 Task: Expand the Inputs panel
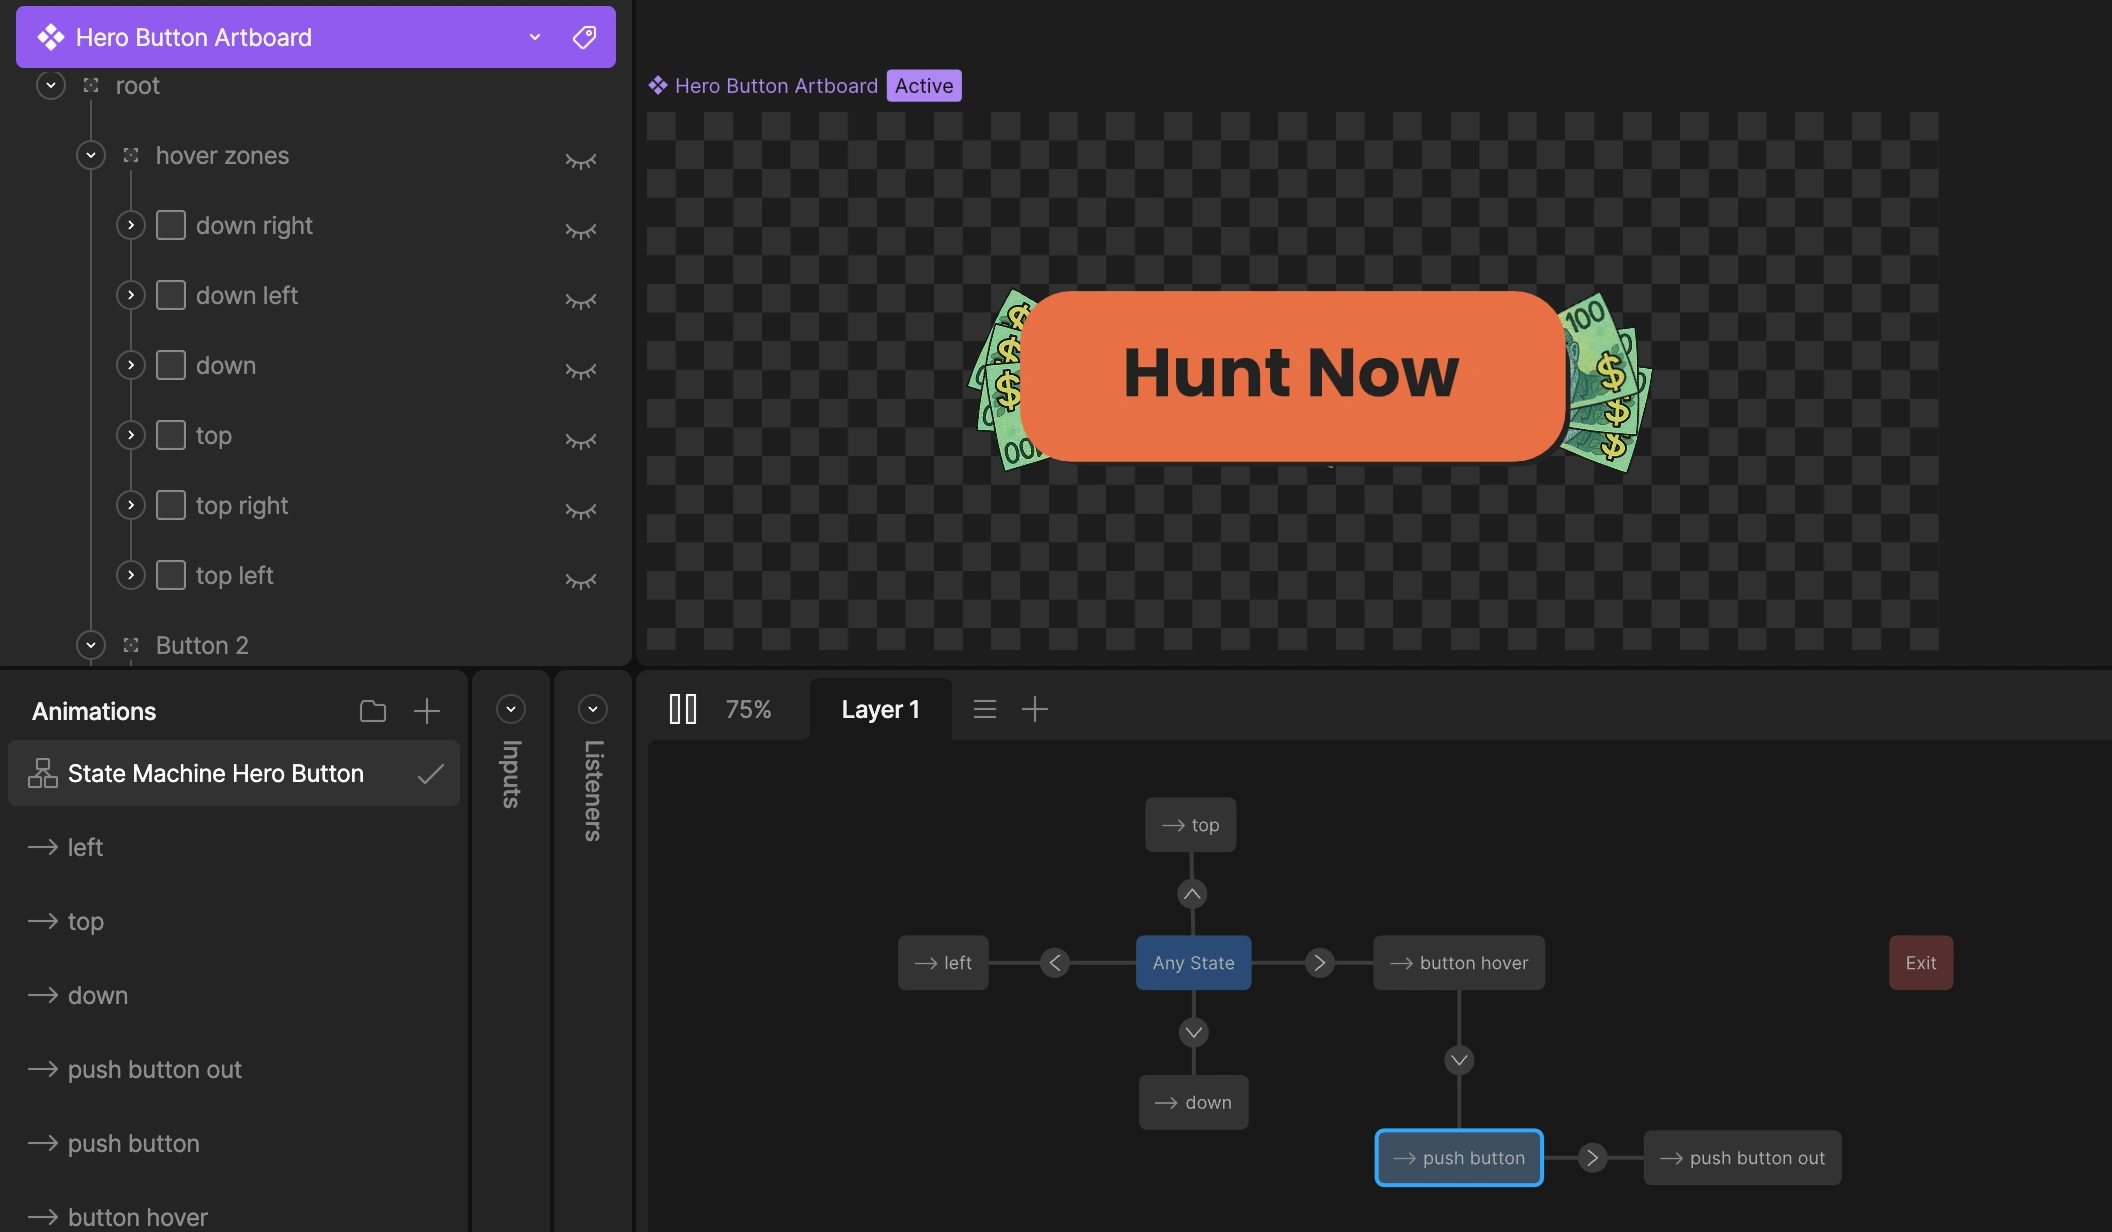point(511,709)
